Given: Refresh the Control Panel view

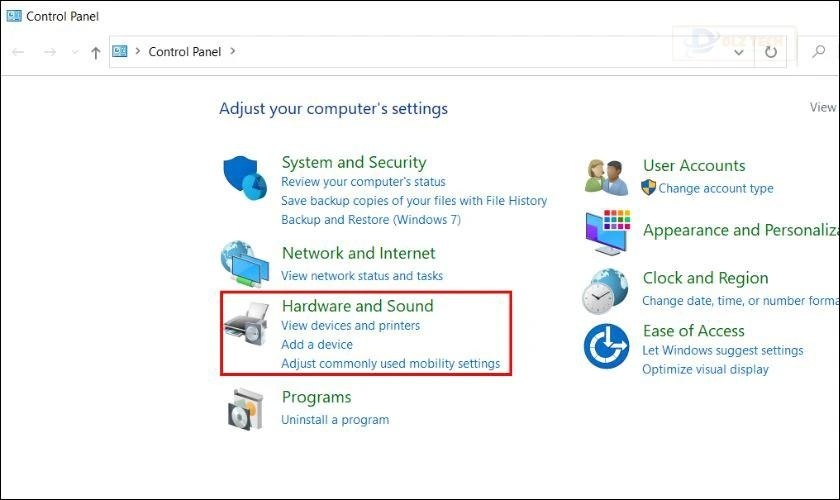Looking at the screenshot, I should (770, 52).
